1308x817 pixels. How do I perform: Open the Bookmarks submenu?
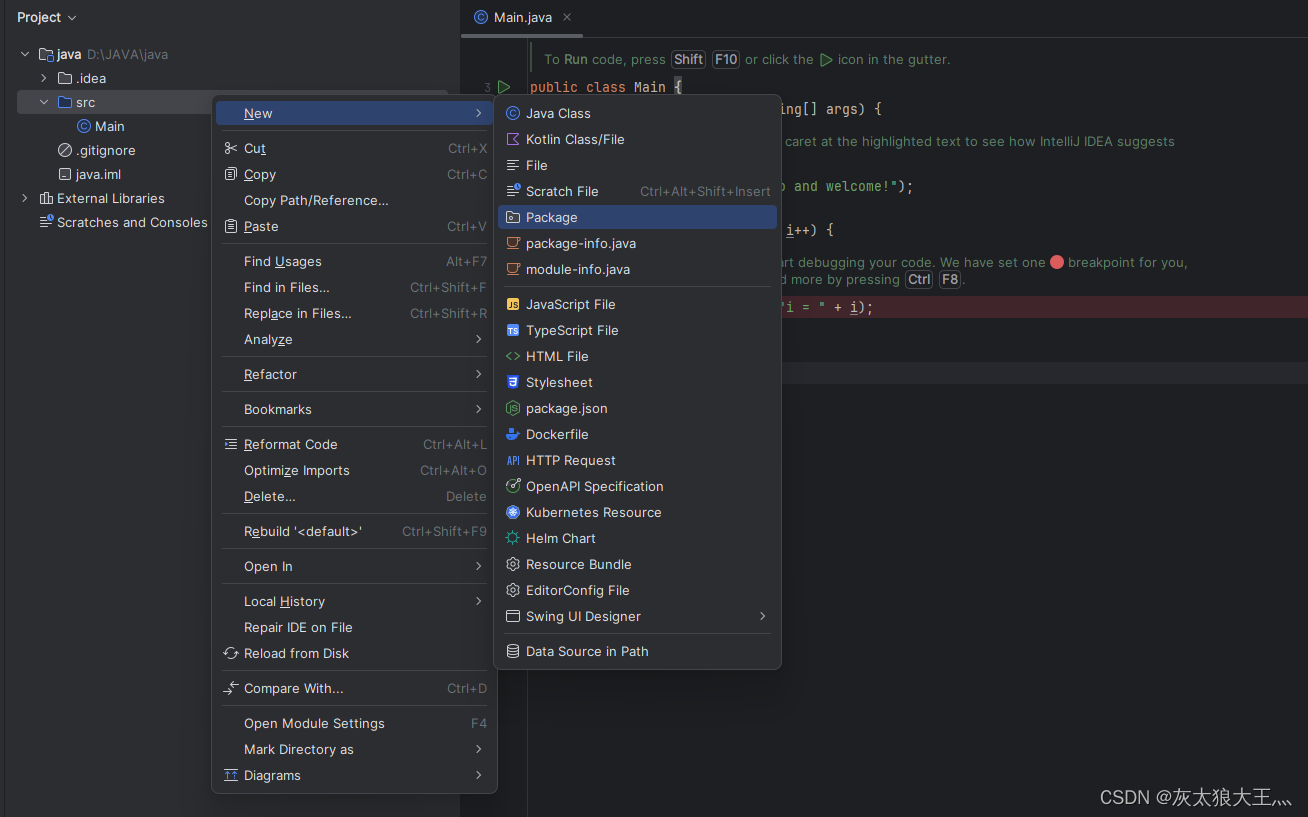[355, 409]
